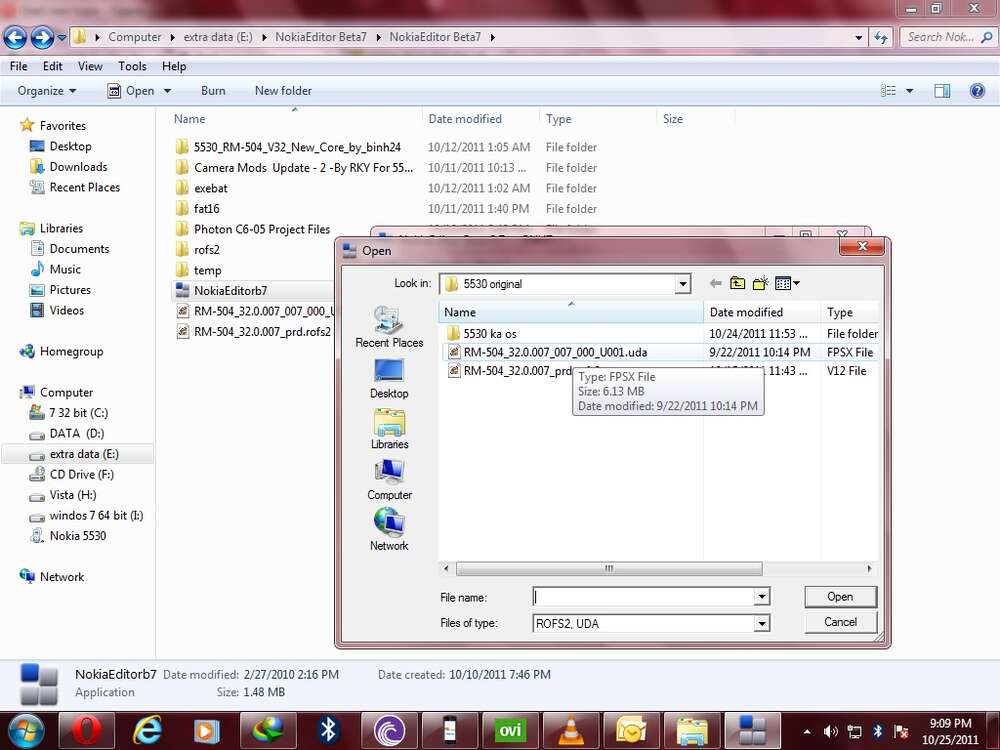
Task: Toggle the preview pane icon in Explorer
Action: (942, 91)
